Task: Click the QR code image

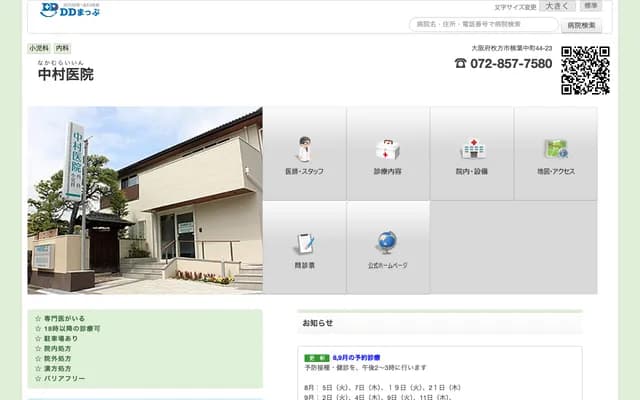Action: tap(585, 70)
